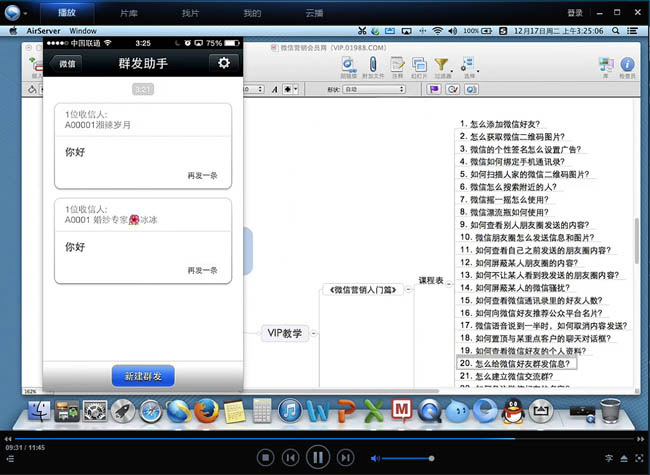Open Firefox from the Dock
This screenshot has height=475, width=650.
pyautogui.click(x=206, y=410)
